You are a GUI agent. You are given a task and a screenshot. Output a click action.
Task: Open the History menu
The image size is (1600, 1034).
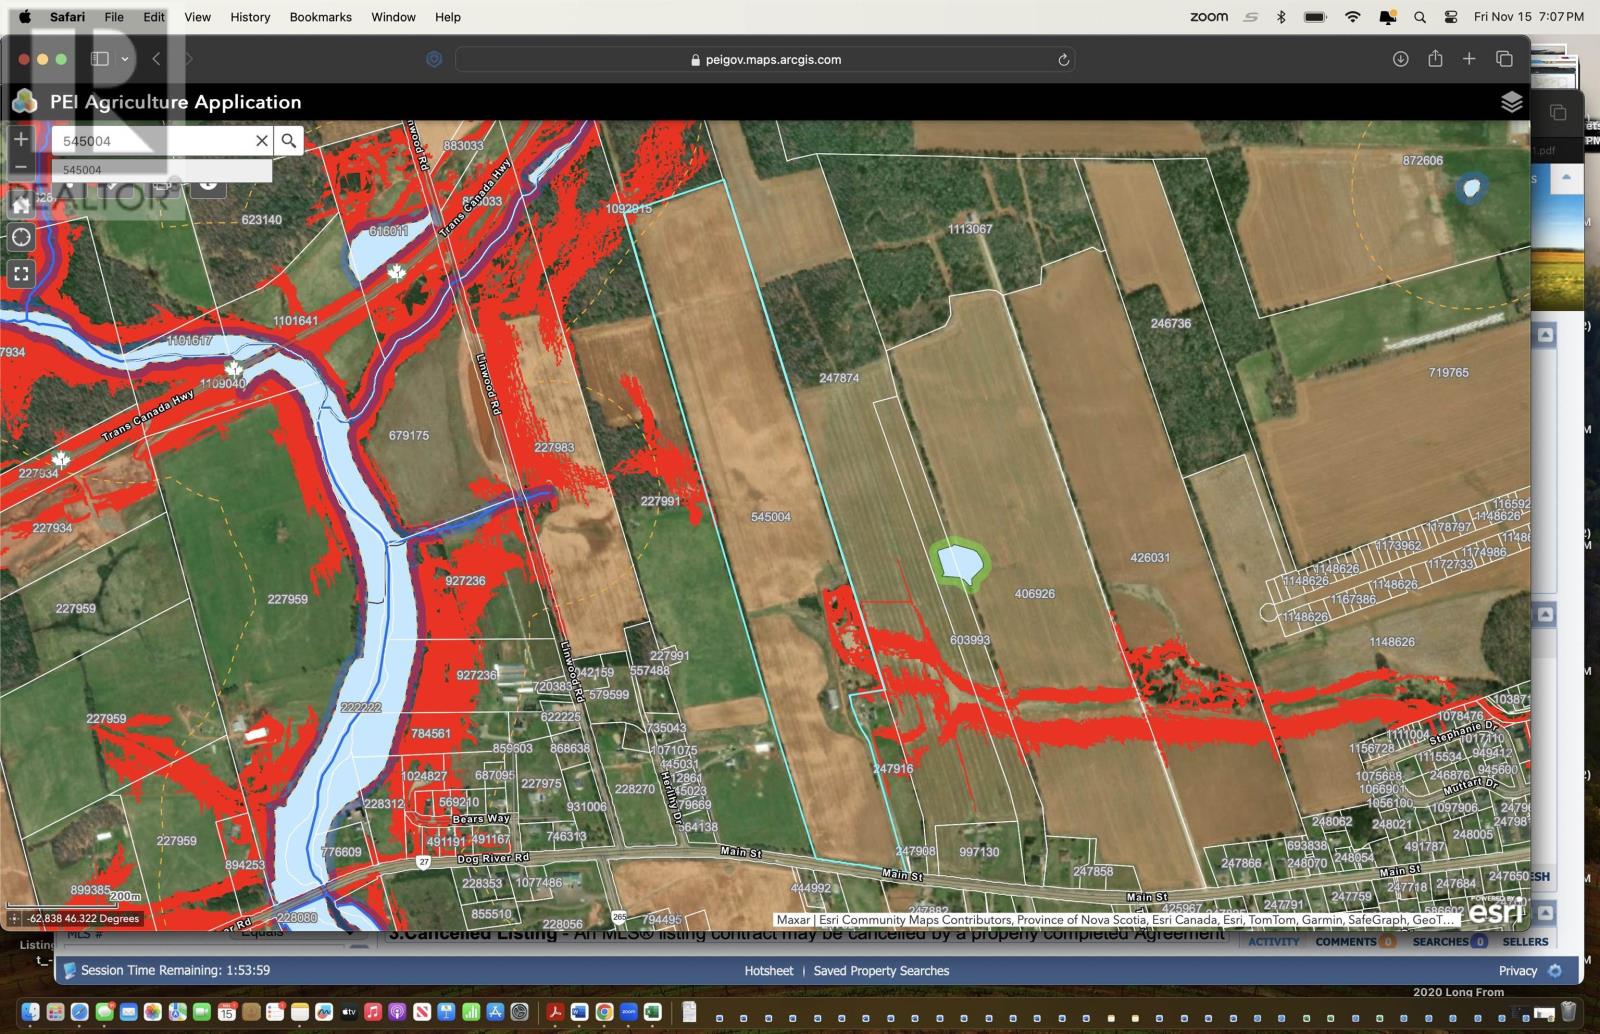coord(250,17)
